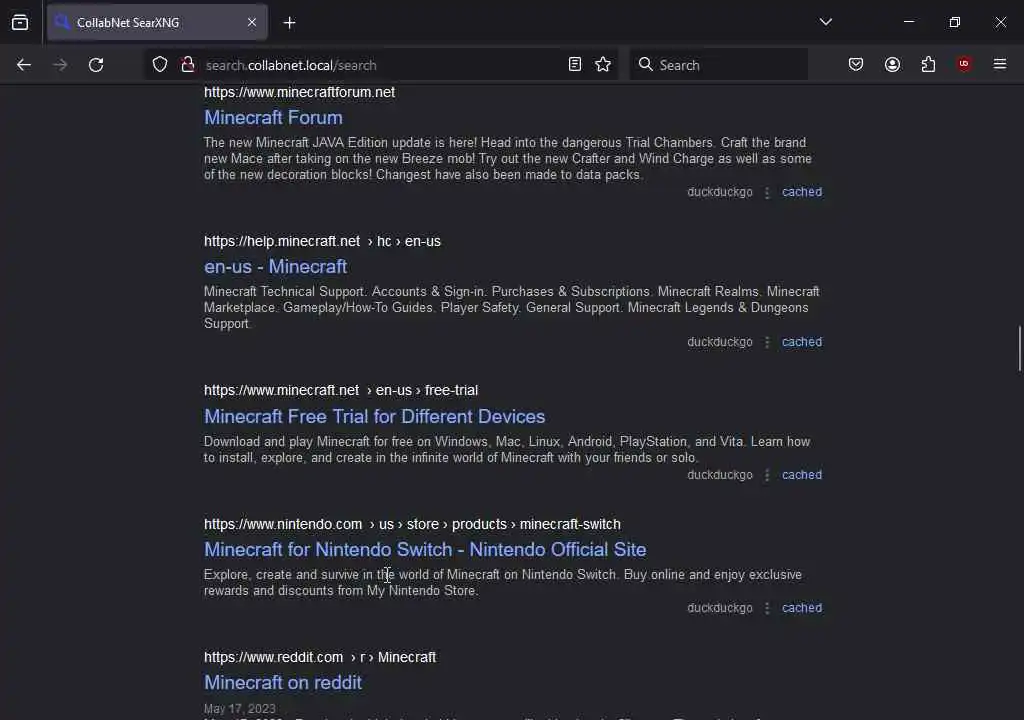The height and width of the screenshot is (720, 1024).
Task: Bookmark this page with star icon
Action: [x=603, y=65]
